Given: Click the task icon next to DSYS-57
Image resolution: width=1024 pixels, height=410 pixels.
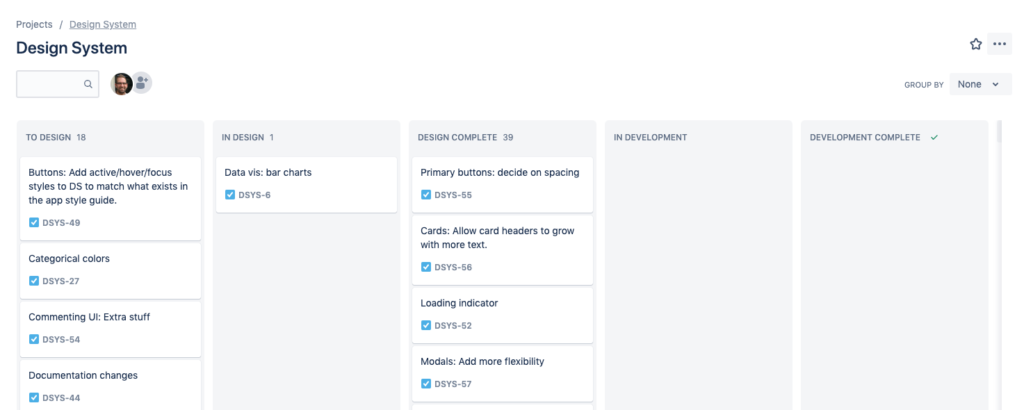Looking at the screenshot, I should tap(426, 384).
